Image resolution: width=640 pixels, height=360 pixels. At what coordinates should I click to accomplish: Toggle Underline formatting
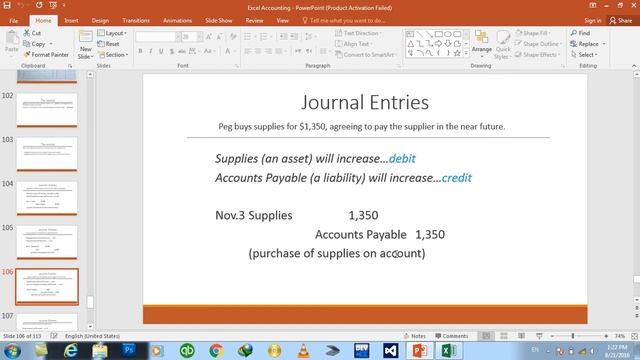(161, 51)
